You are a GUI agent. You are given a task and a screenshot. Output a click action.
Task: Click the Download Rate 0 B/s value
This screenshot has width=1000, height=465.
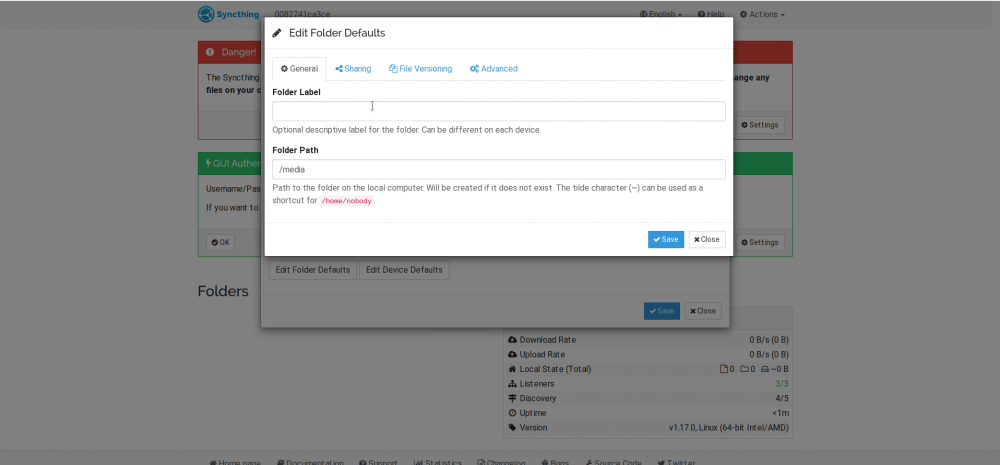769,340
